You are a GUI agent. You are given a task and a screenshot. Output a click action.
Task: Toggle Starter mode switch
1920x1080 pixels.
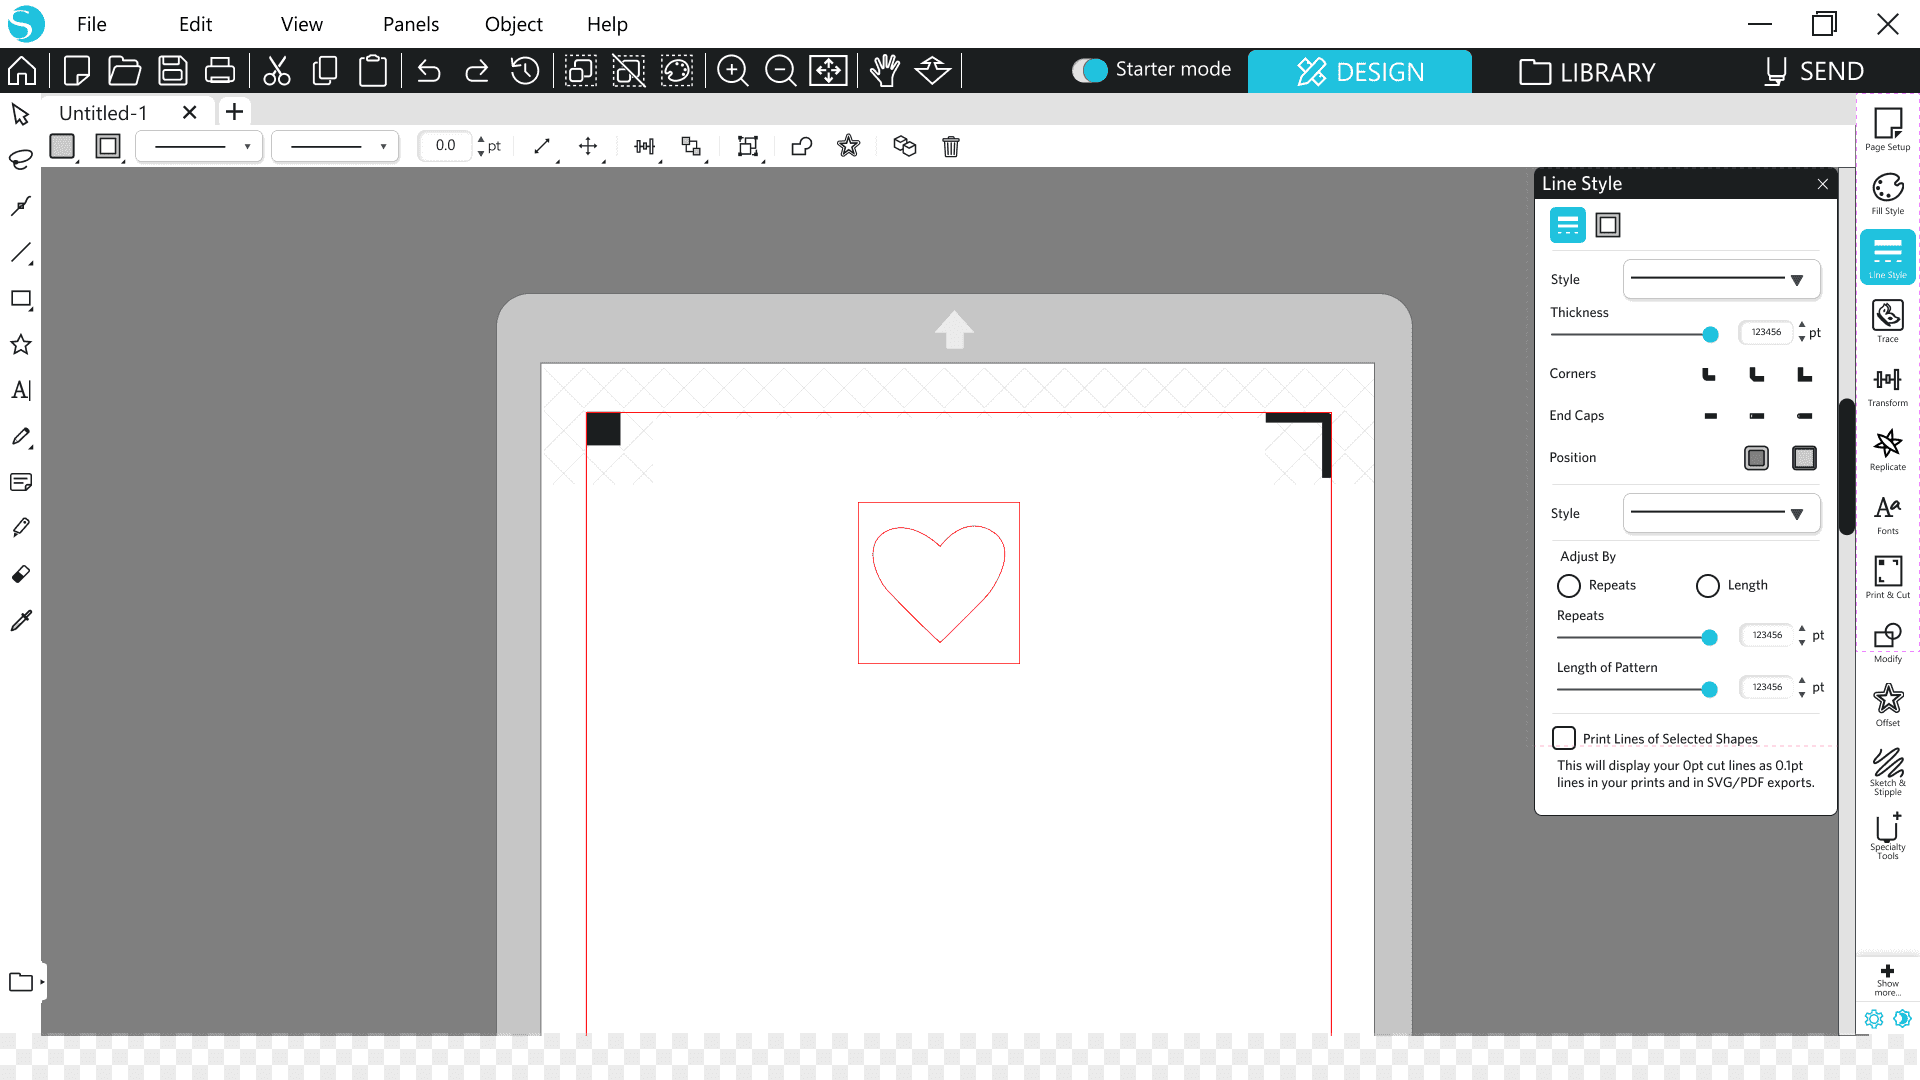(1090, 70)
